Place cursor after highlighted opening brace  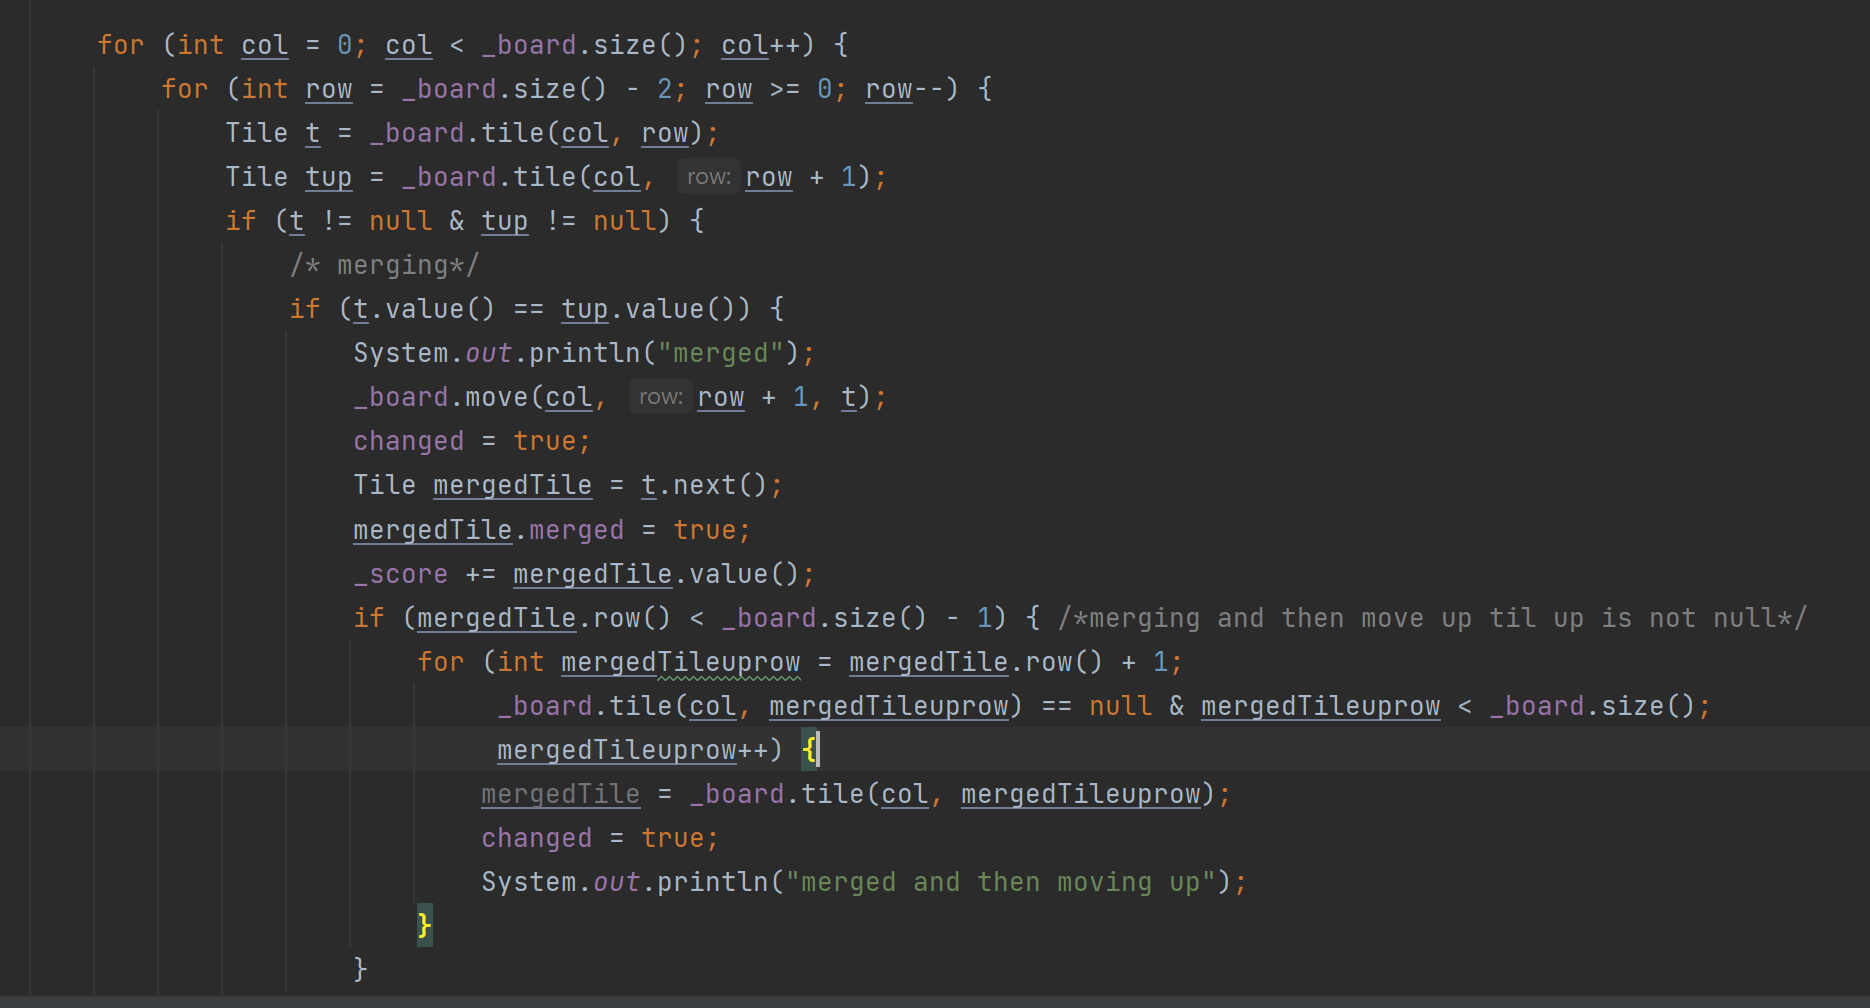pyautogui.click(x=818, y=750)
